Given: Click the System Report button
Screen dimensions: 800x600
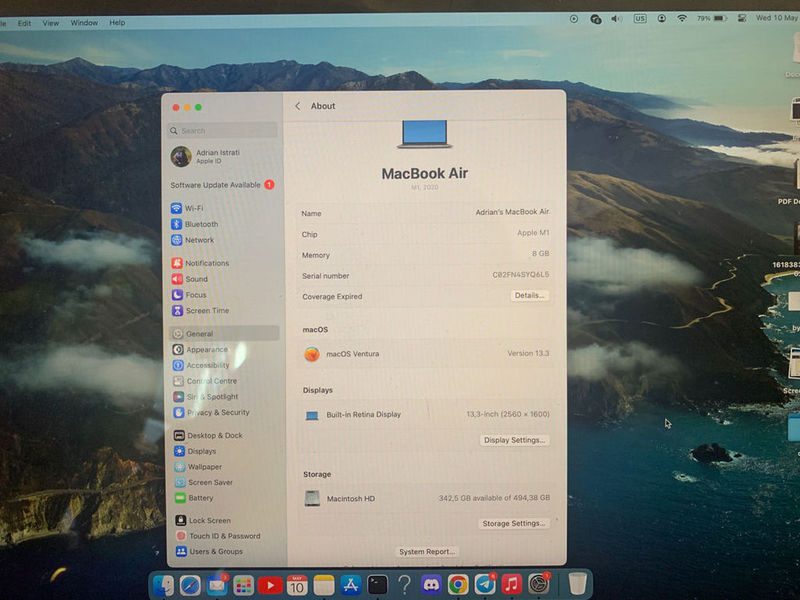Looking at the screenshot, I should 427,552.
